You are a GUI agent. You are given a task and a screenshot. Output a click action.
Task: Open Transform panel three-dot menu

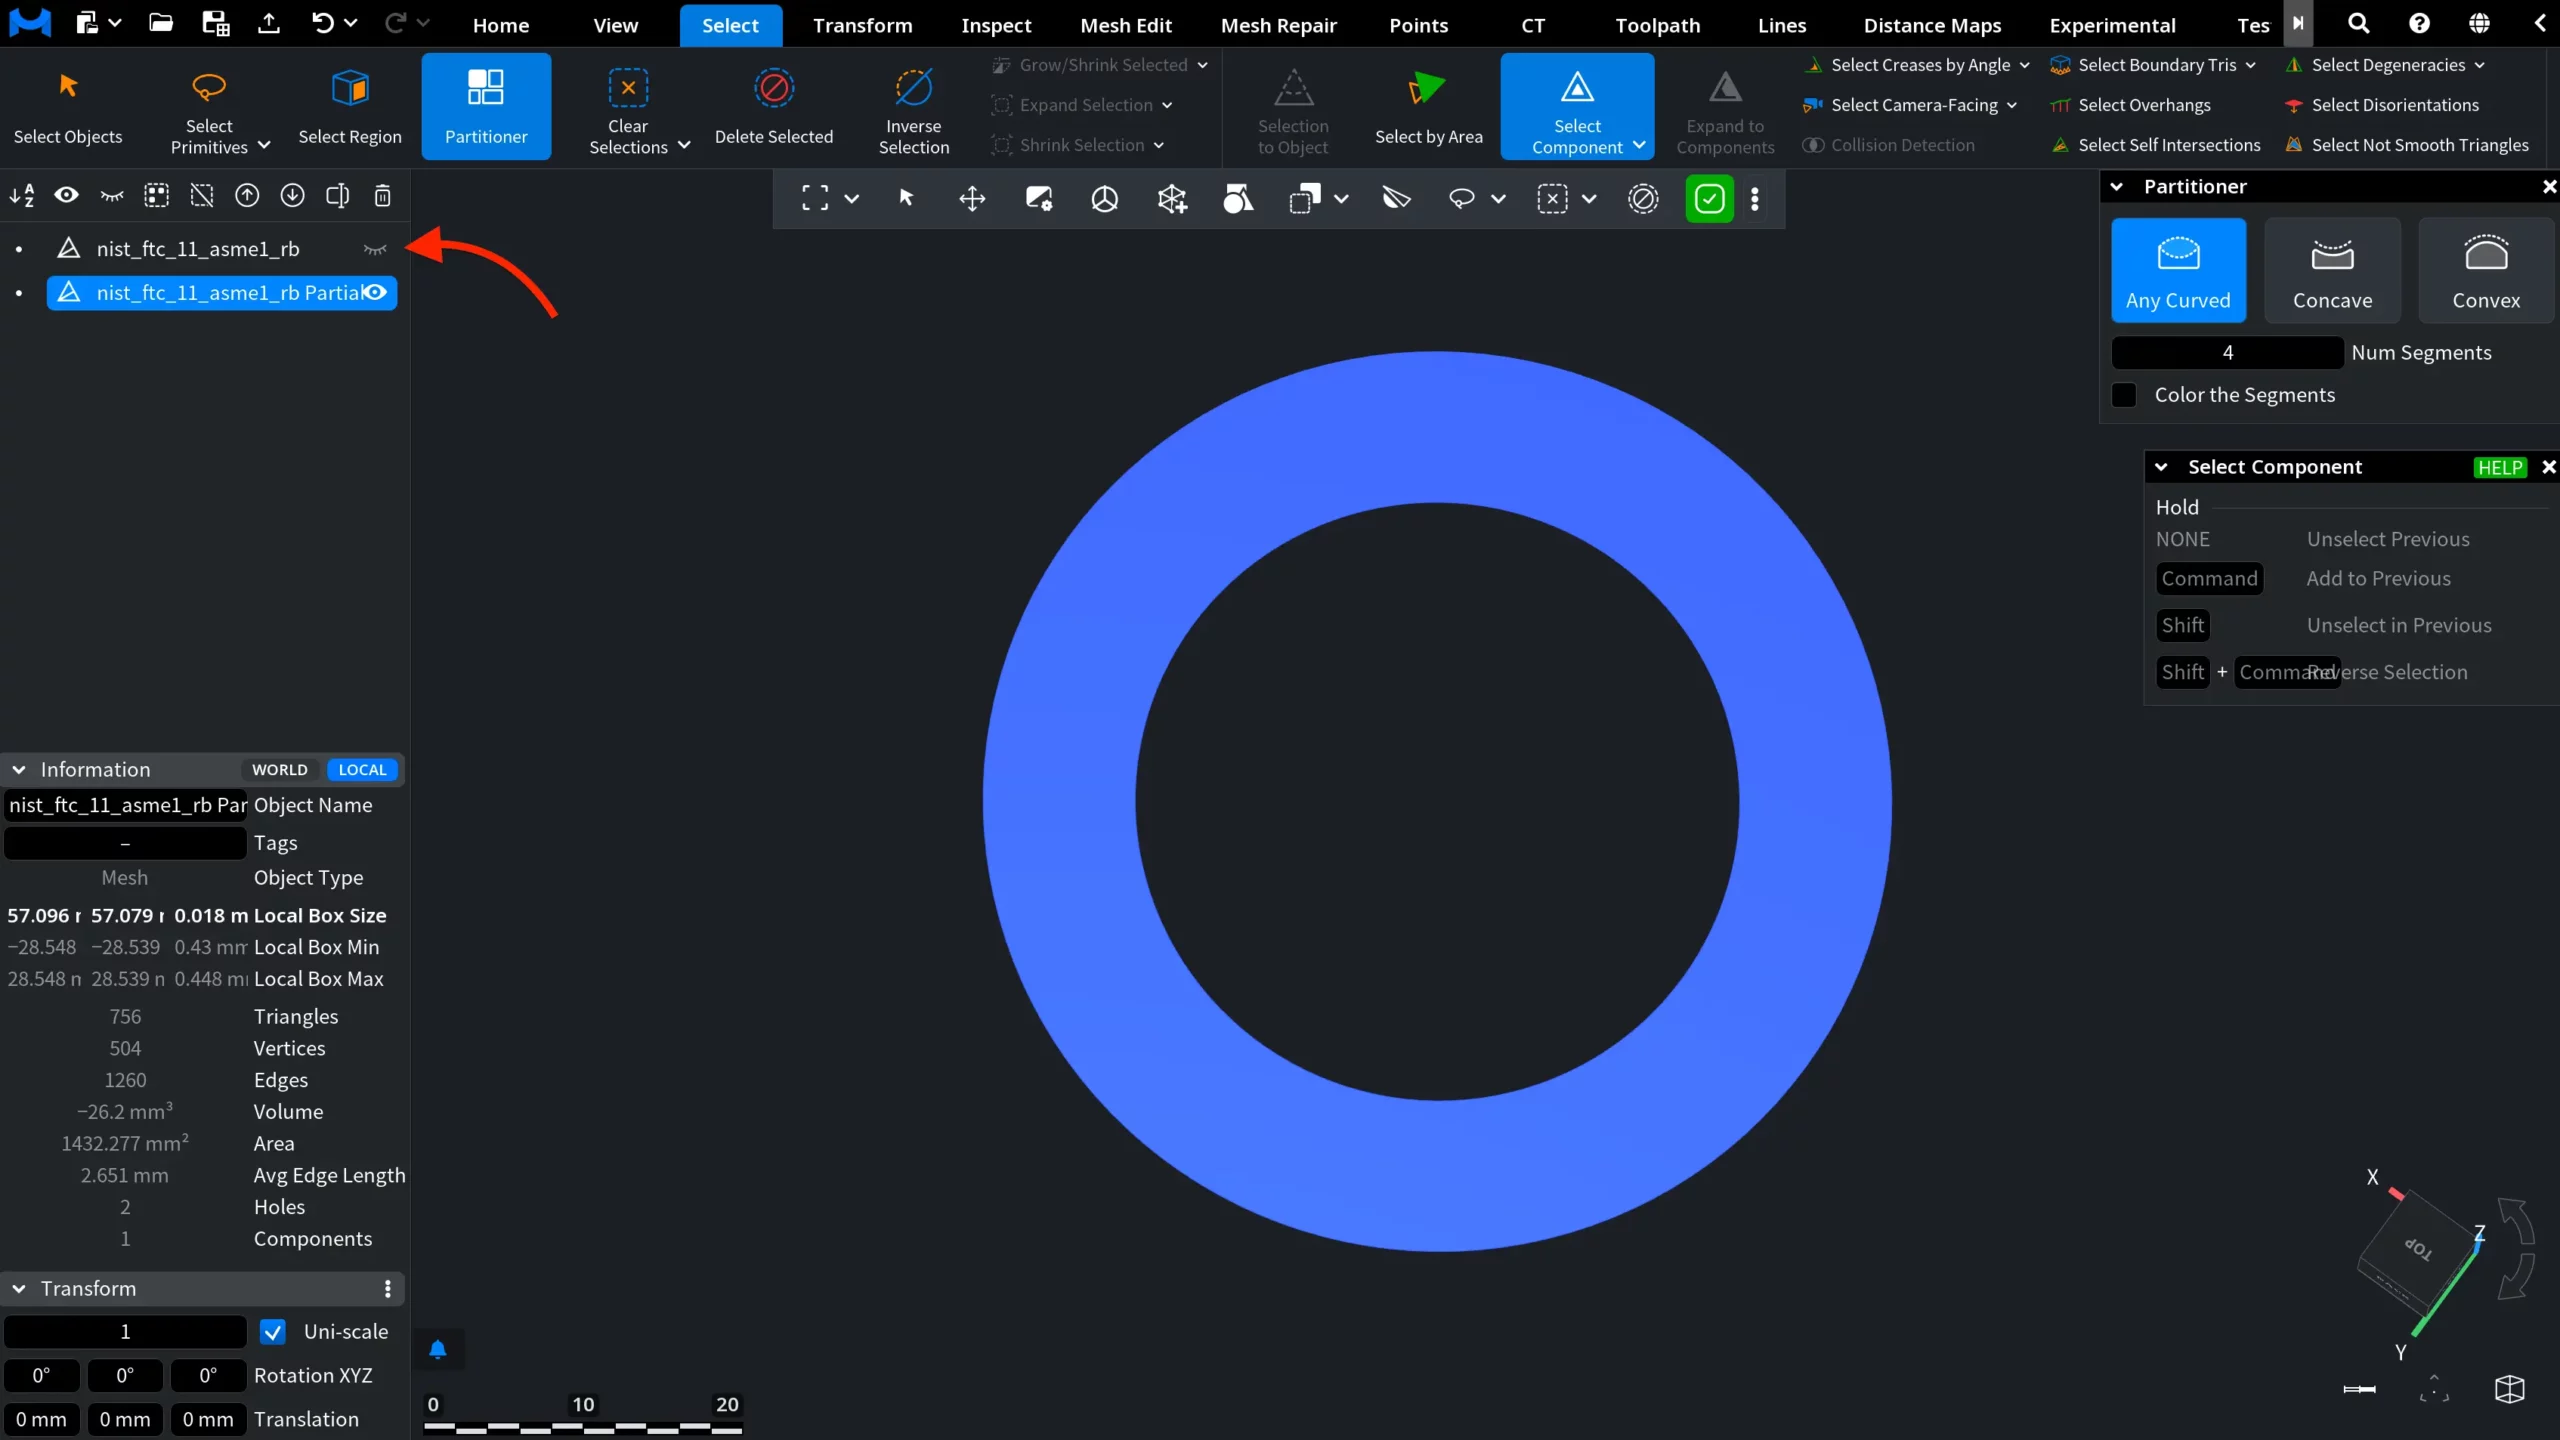tap(388, 1289)
